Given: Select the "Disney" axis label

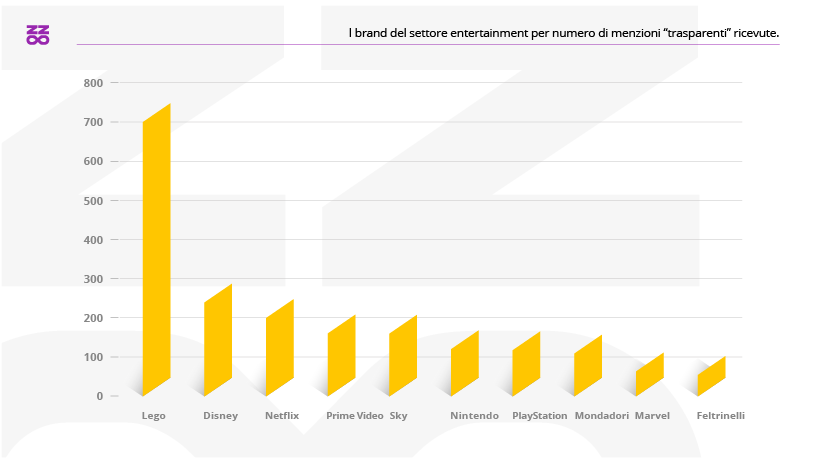Looking at the screenshot, I should (x=220, y=416).
